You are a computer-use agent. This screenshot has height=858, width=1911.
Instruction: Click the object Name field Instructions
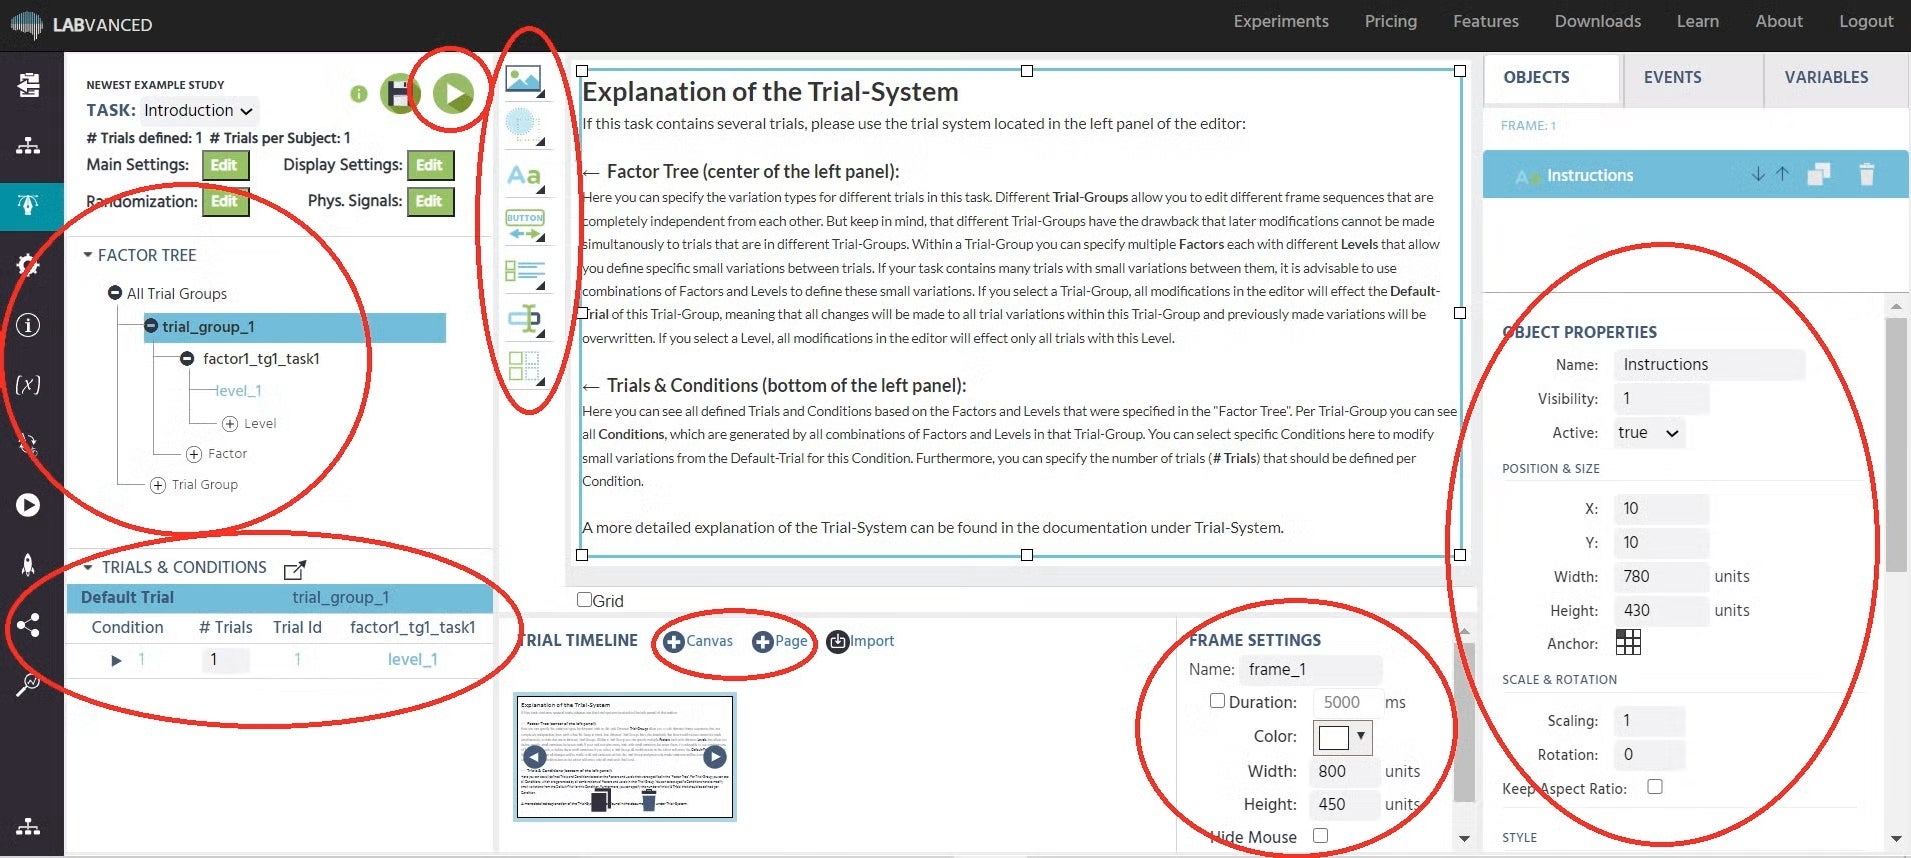pyautogui.click(x=1709, y=364)
